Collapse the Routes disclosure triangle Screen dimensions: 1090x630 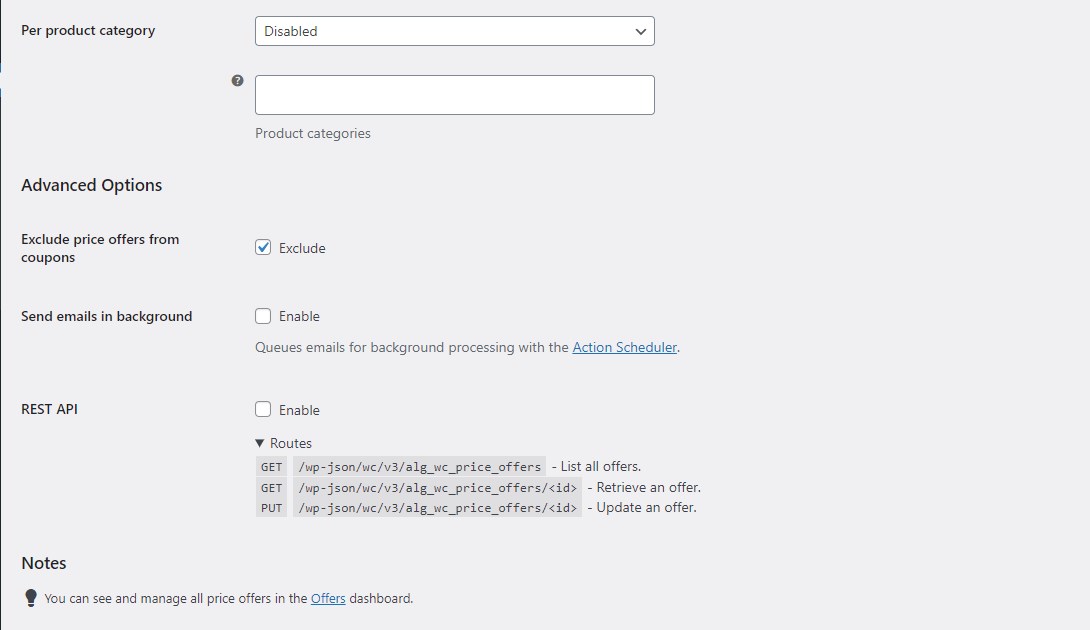pyautogui.click(x=259, y=443)
